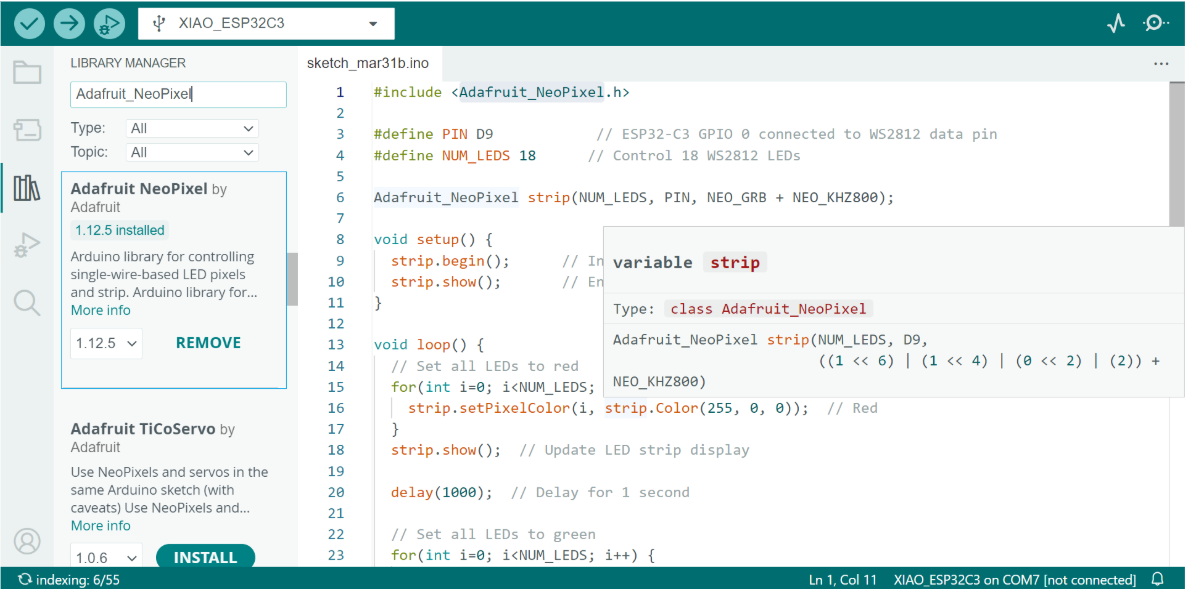Open the user account profile icon

pyautogui.click(x=28, y=541)
